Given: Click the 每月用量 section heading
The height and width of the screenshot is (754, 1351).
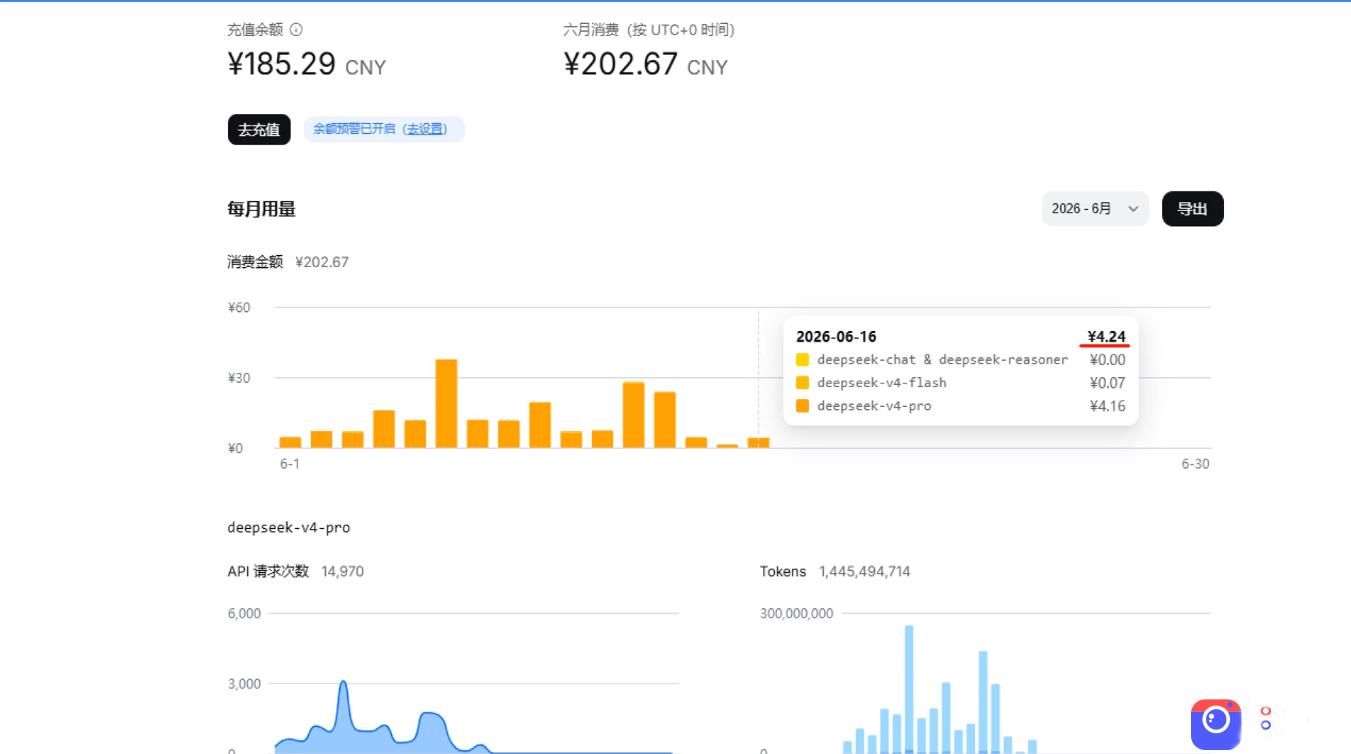Looking at the screenshot, I should 262,209.
